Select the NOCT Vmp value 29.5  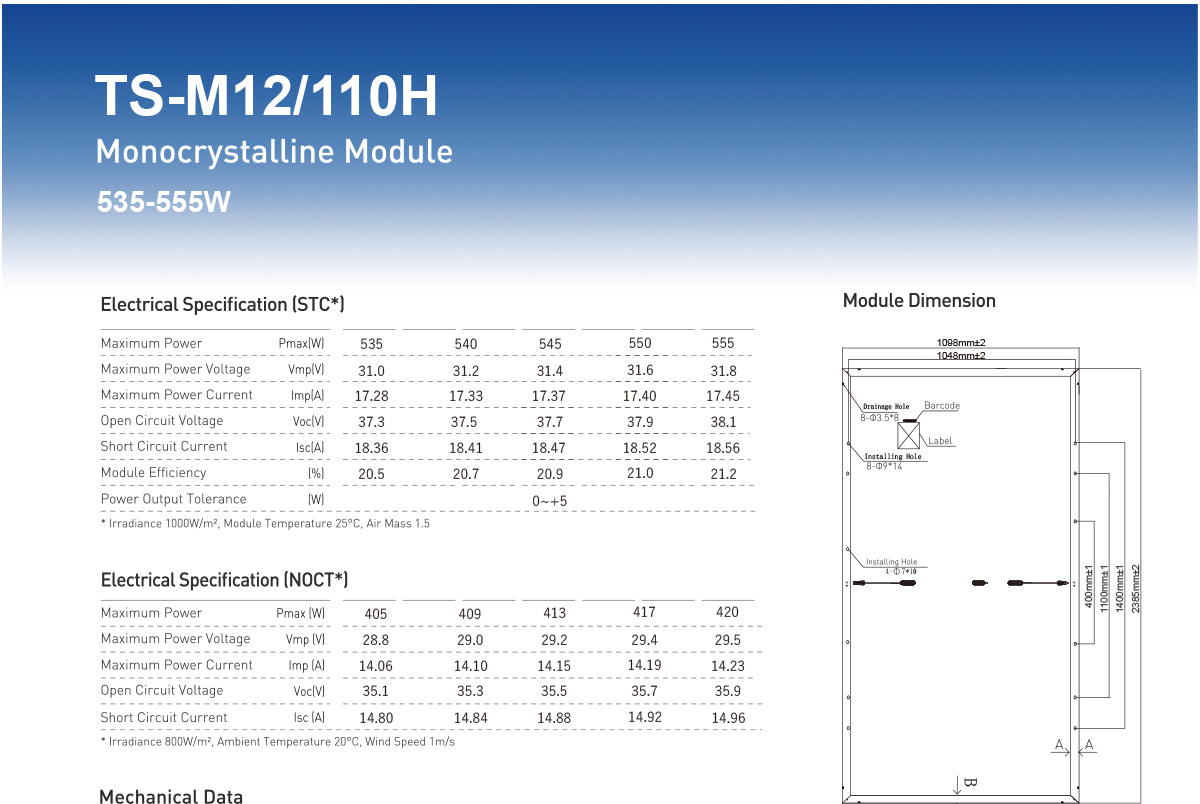728,640
